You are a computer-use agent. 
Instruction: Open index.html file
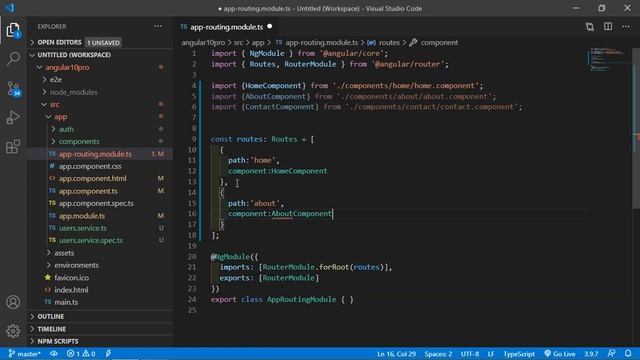click(100, 290)
